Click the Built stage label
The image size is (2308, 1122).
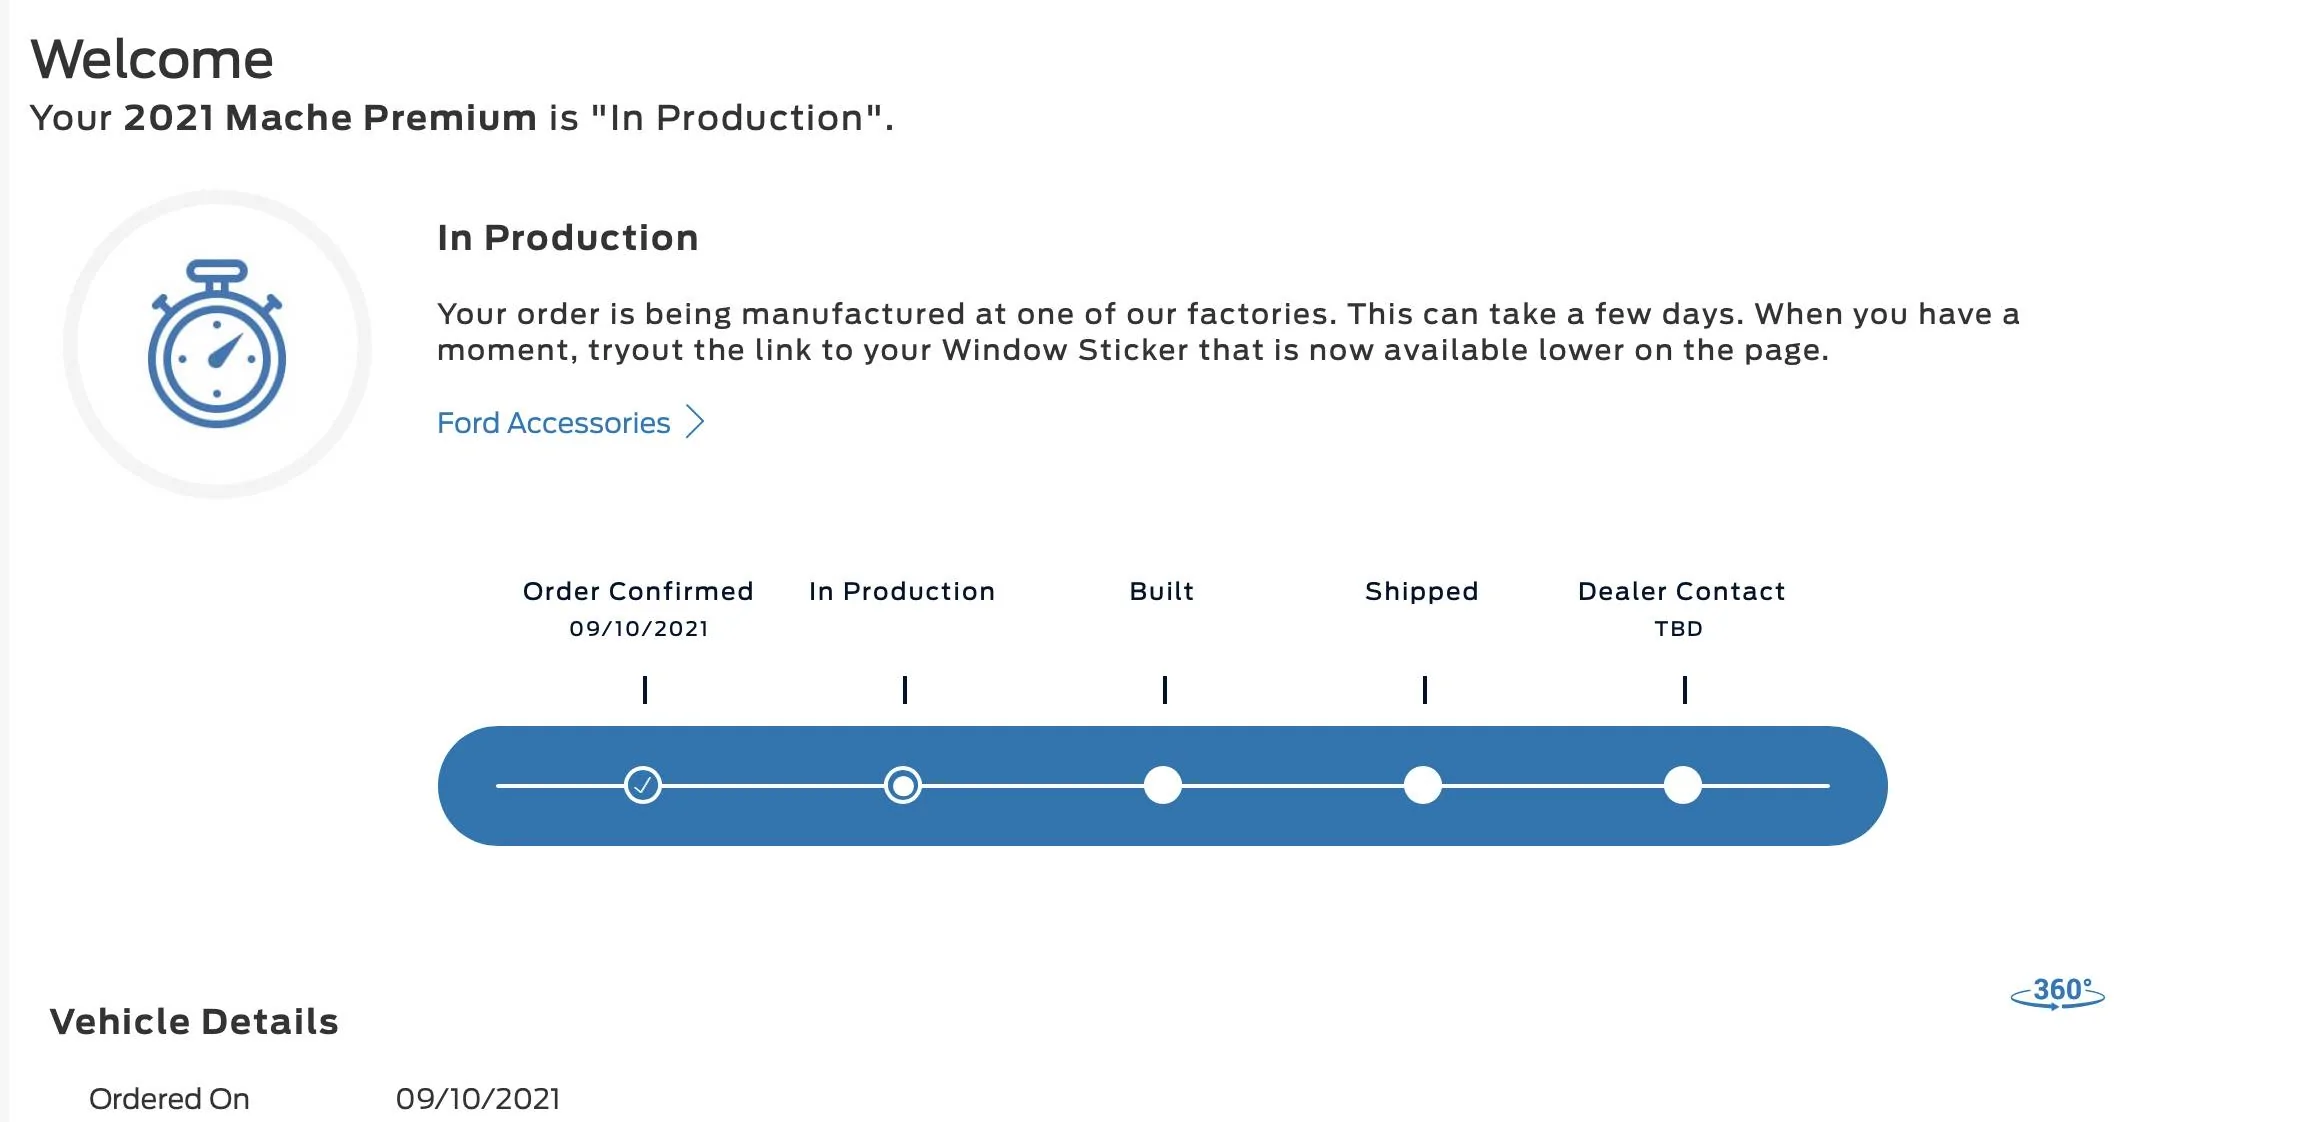pyautogui.click(x=1162, y=591)
